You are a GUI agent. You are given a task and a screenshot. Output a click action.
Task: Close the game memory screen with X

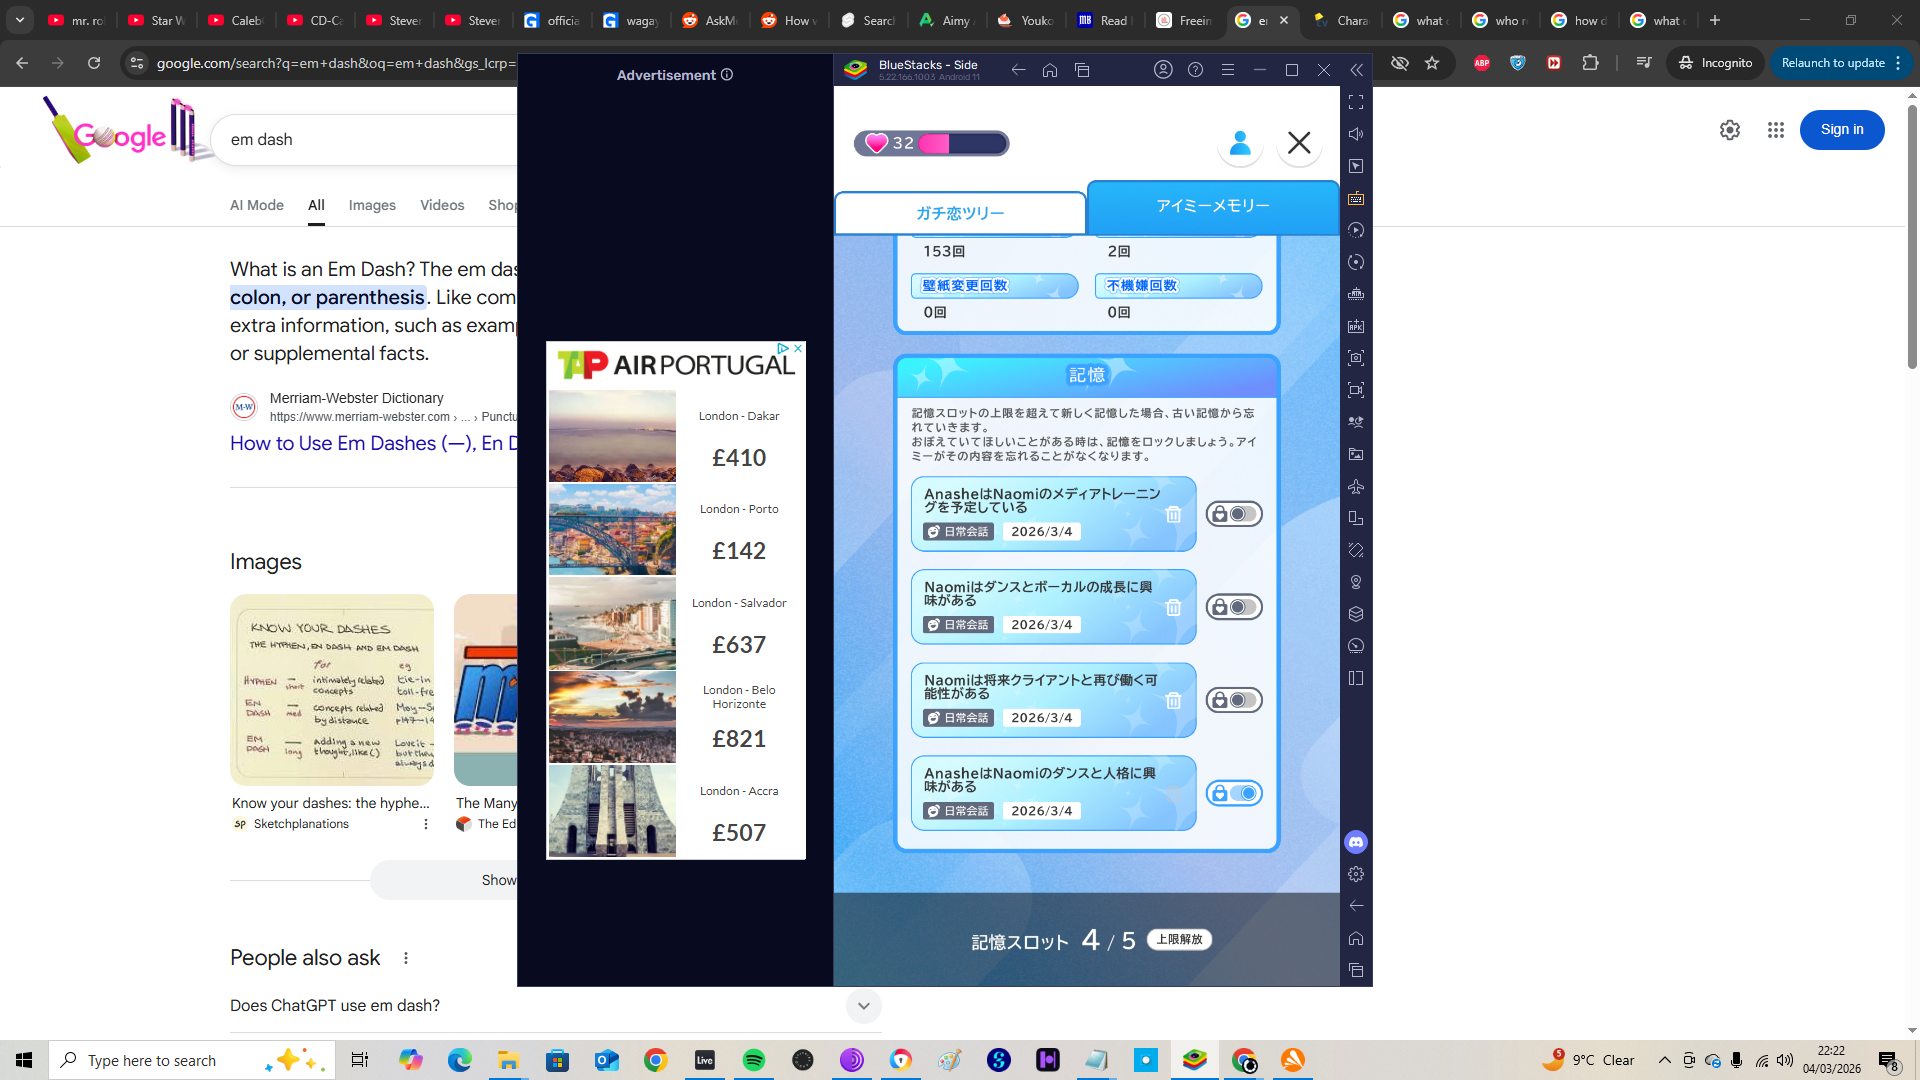1299,143
